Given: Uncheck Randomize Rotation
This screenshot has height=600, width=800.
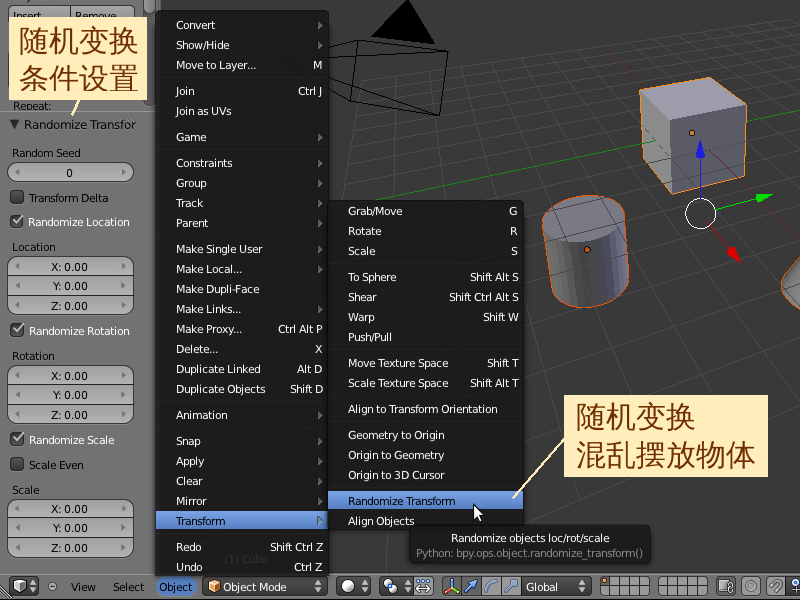Looking at the screenshot, I should pyautogui.click(x=17, y=330).
